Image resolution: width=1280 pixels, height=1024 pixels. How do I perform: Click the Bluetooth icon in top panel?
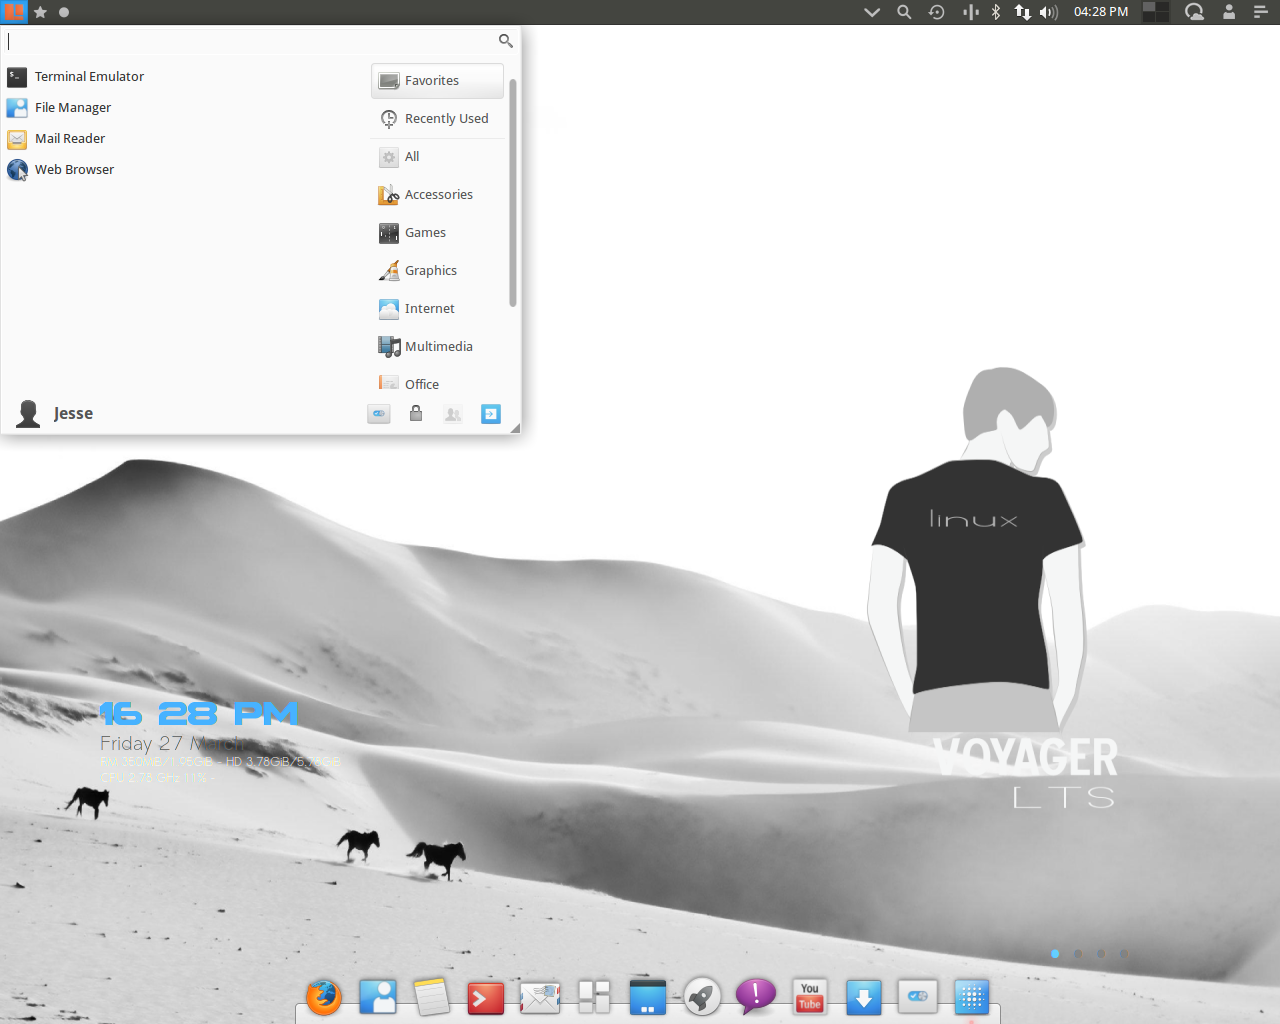tap(996, 12)
